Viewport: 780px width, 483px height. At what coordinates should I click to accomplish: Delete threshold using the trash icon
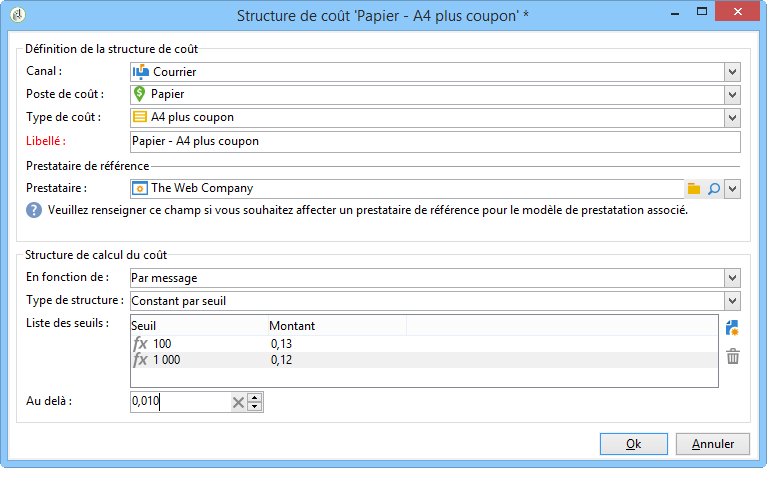(x=733, y=356)
